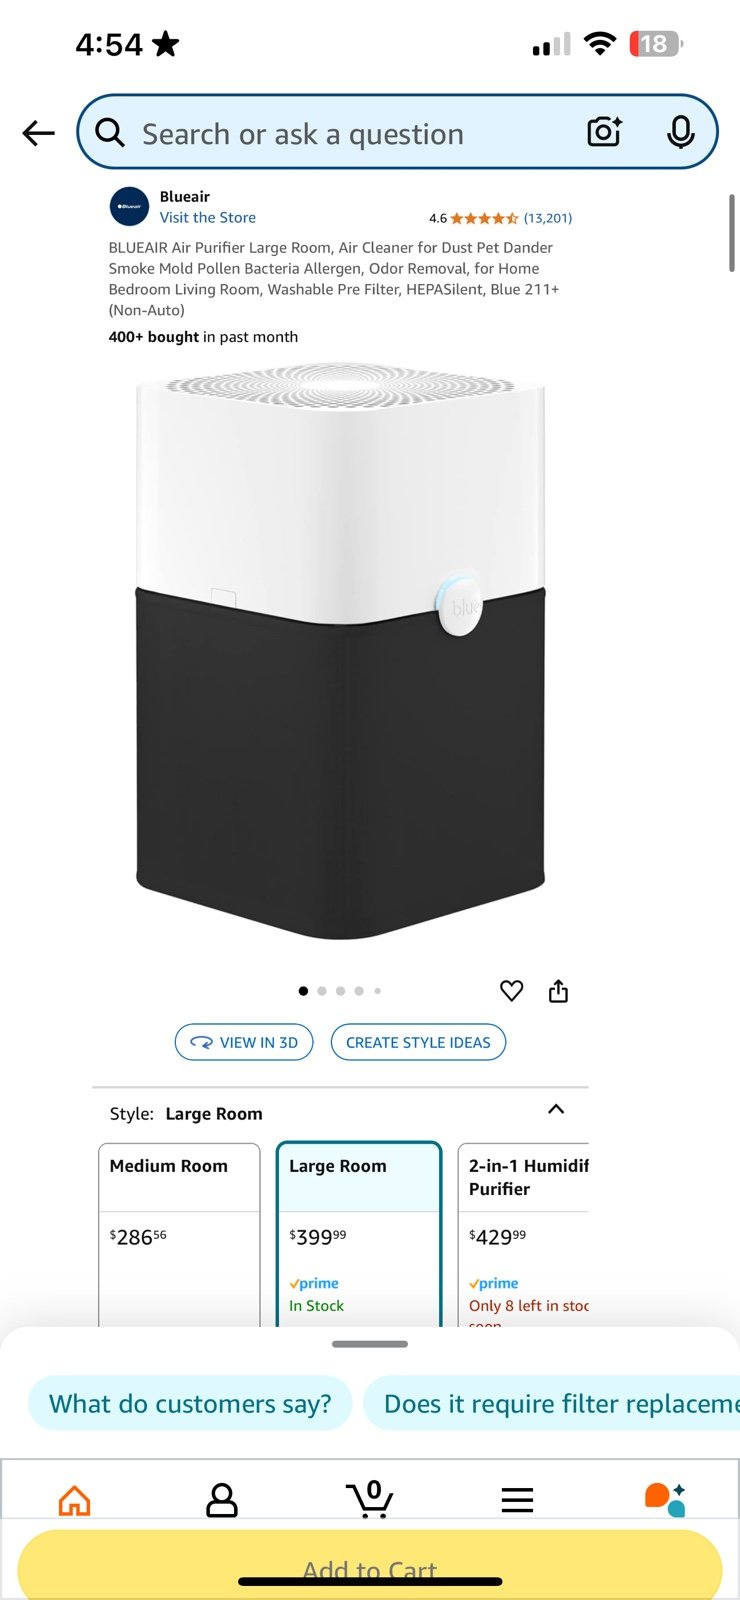Open the Home tab icon
Image resolution: width=740 pixels, height=1600 pixels.
(75, 1500)
